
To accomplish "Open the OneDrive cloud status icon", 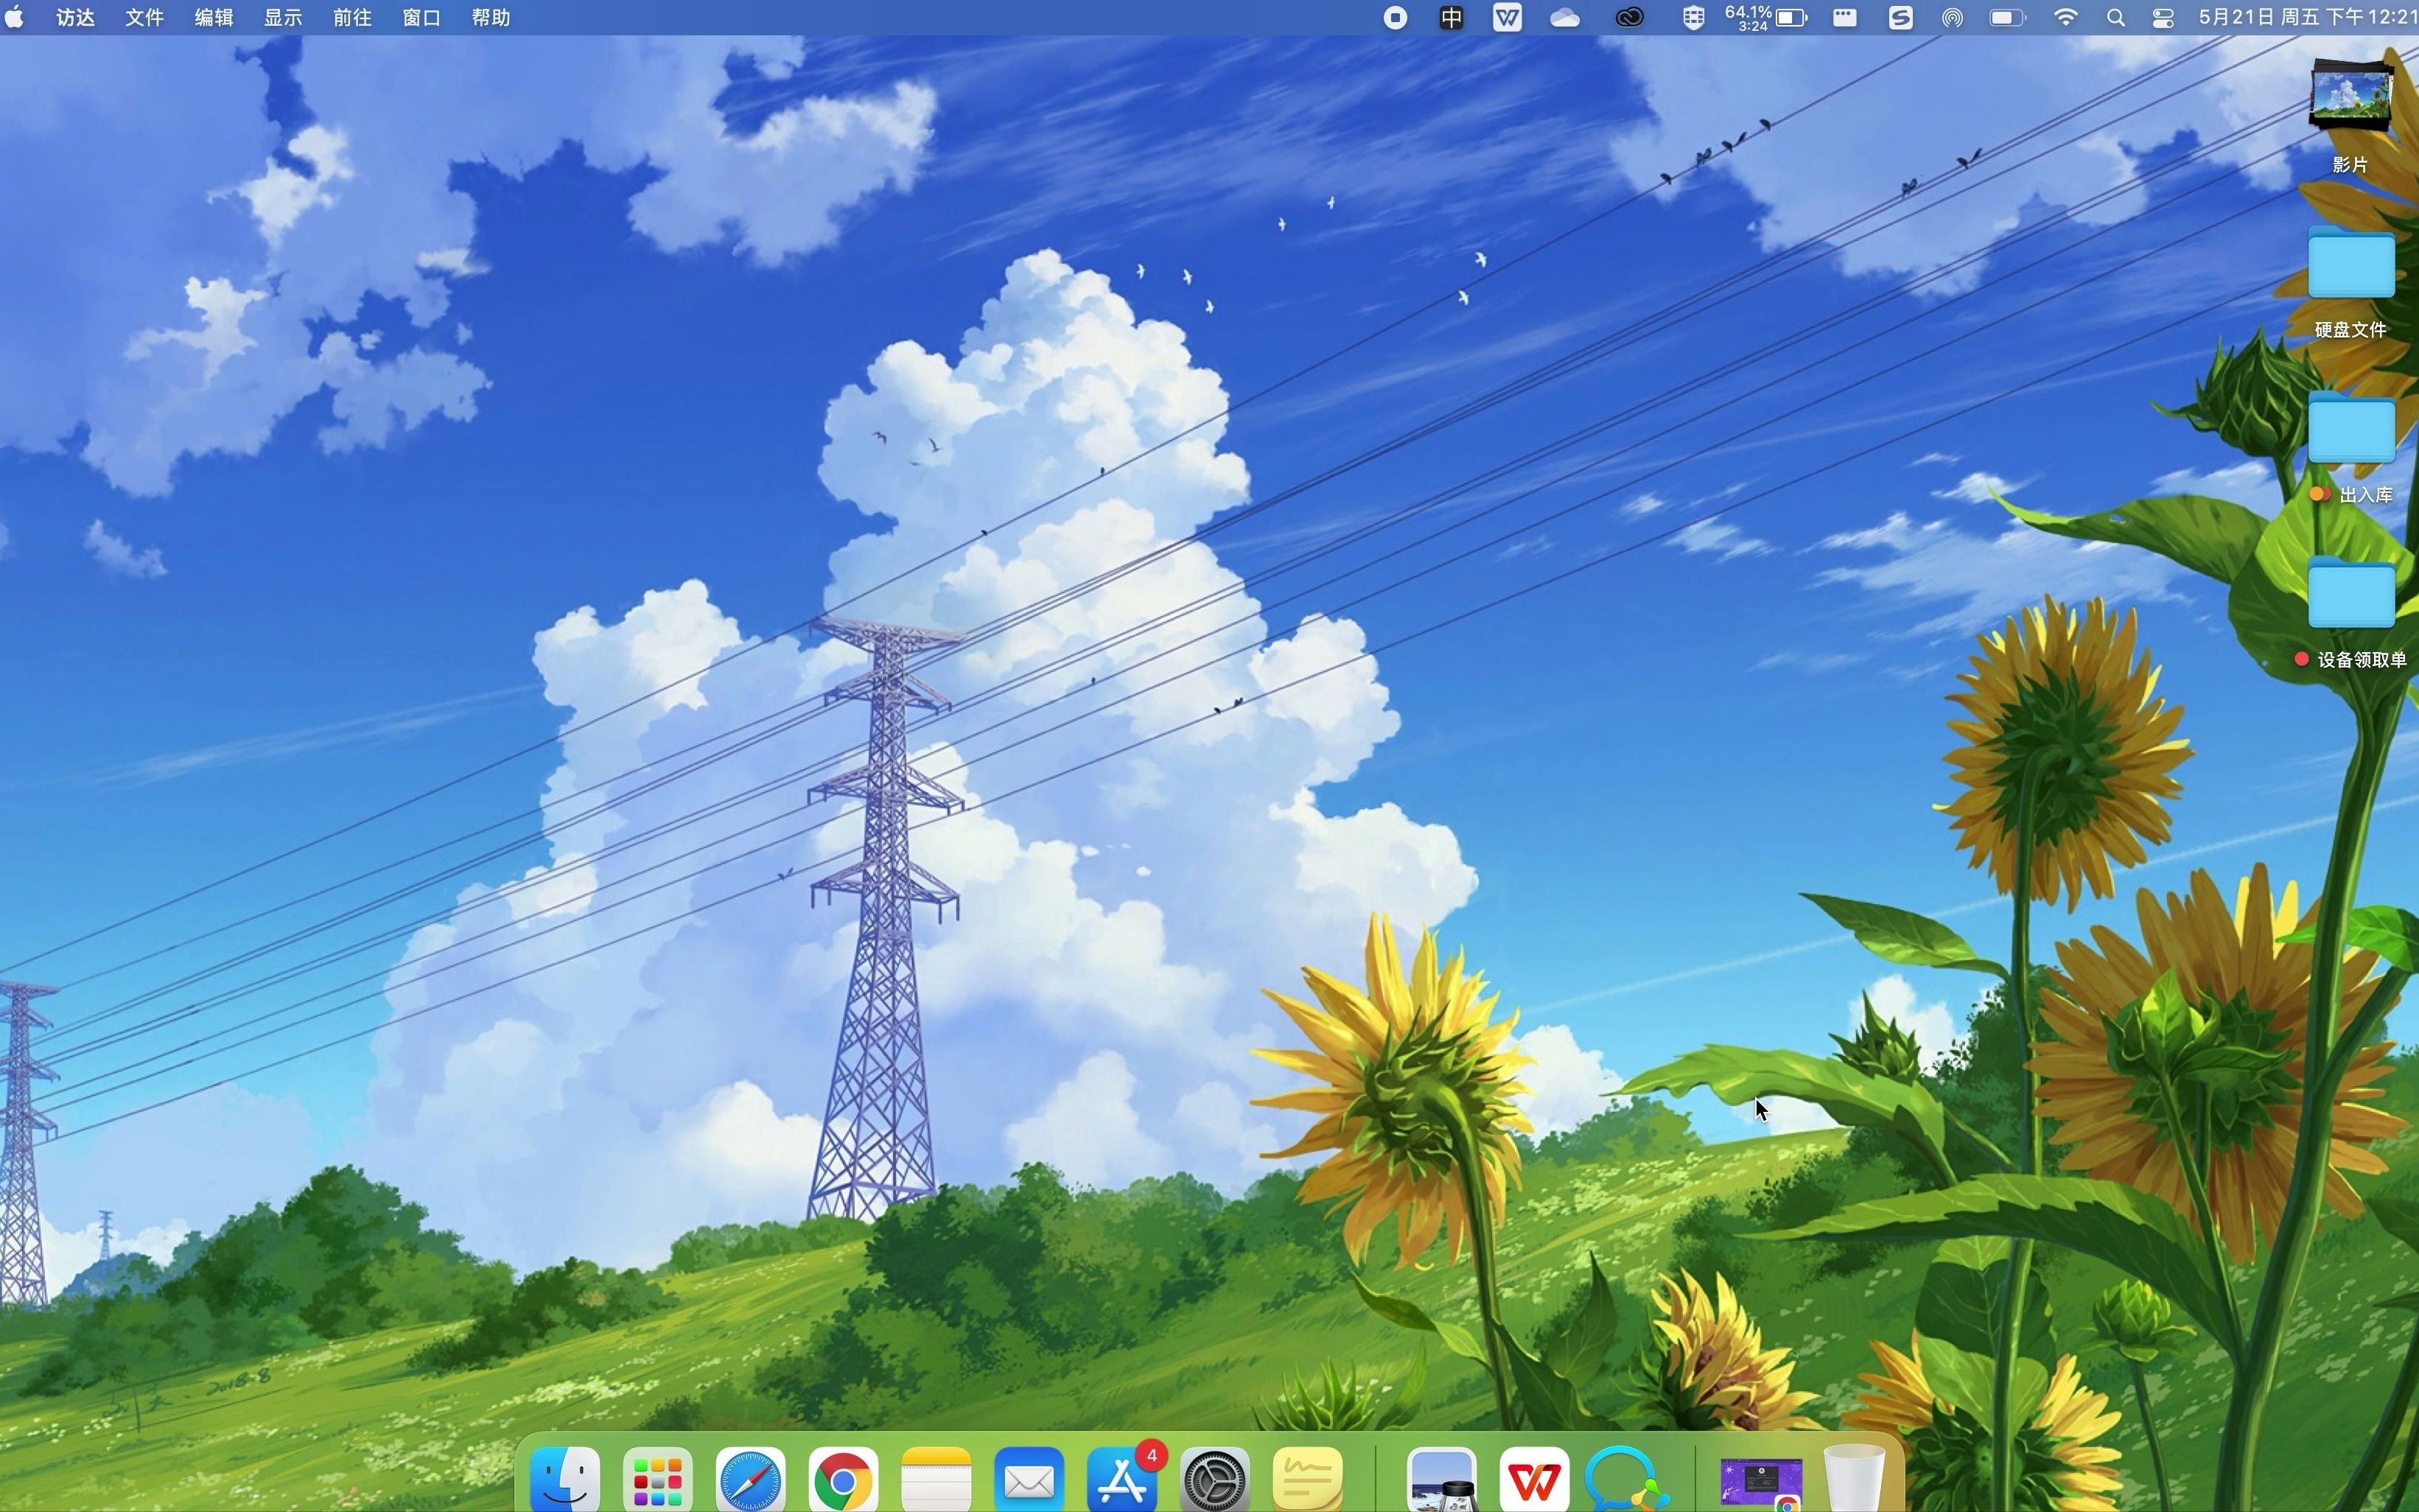I will (1565, 17).
